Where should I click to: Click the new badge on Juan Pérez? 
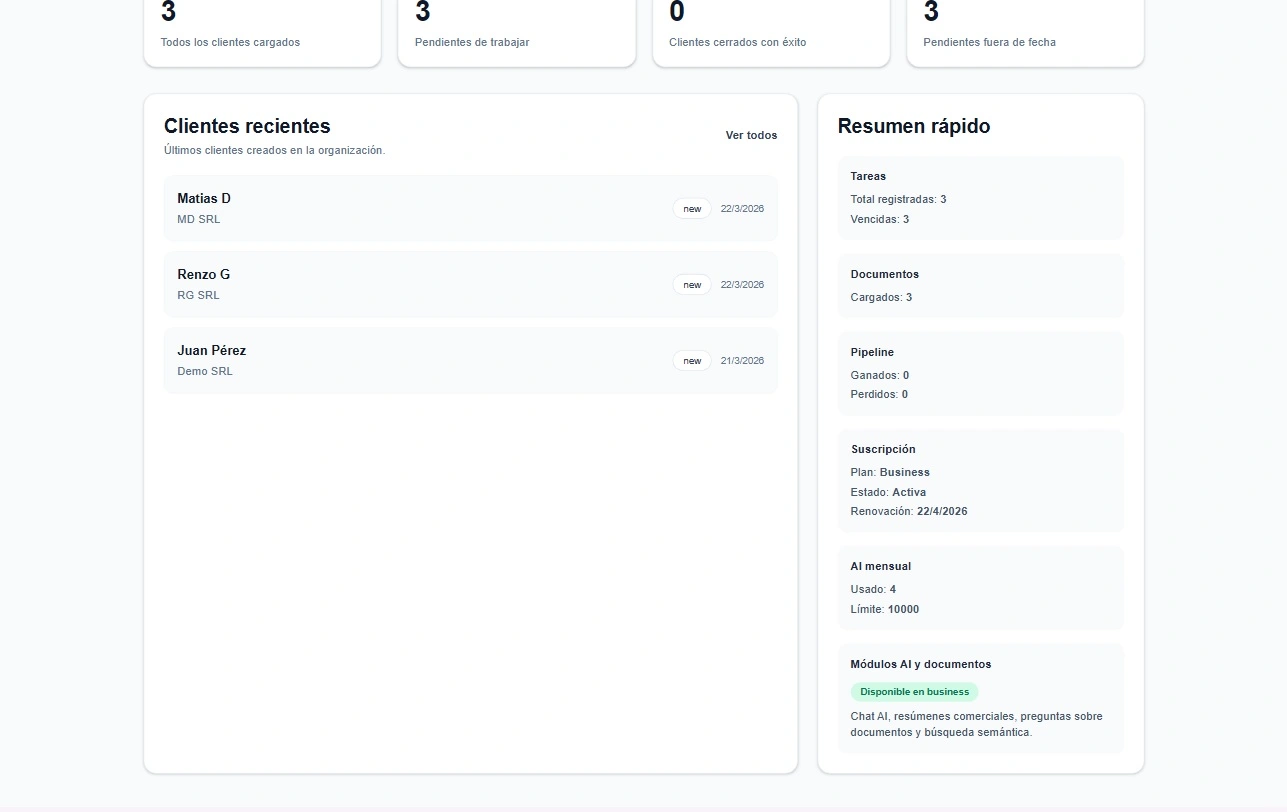point(692,361)
